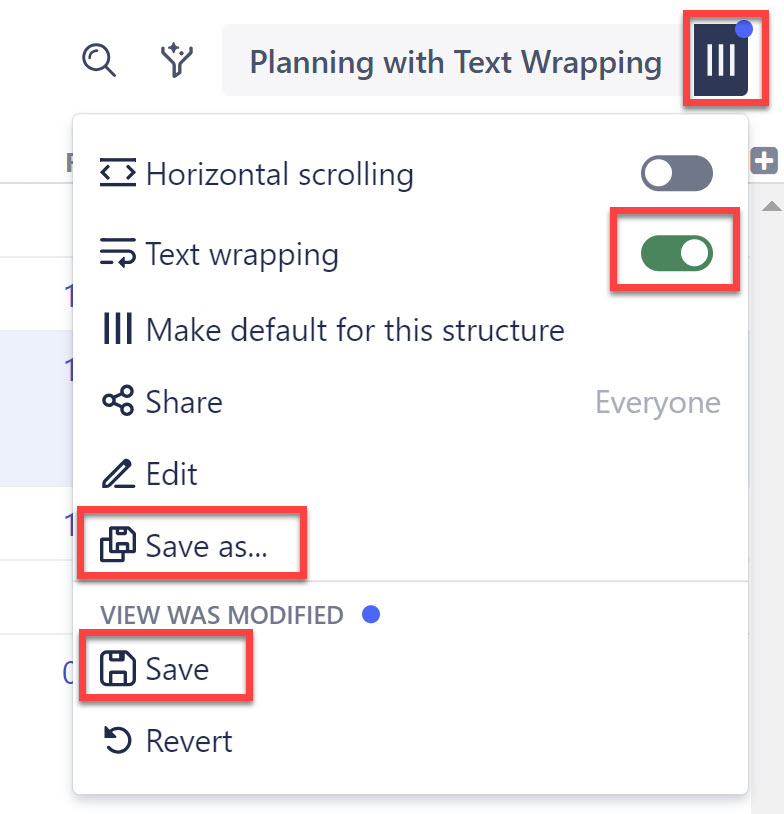Click the Revert undo arrow icon
The height and width of the screenshot is (814, 784).
pos(117,740)
